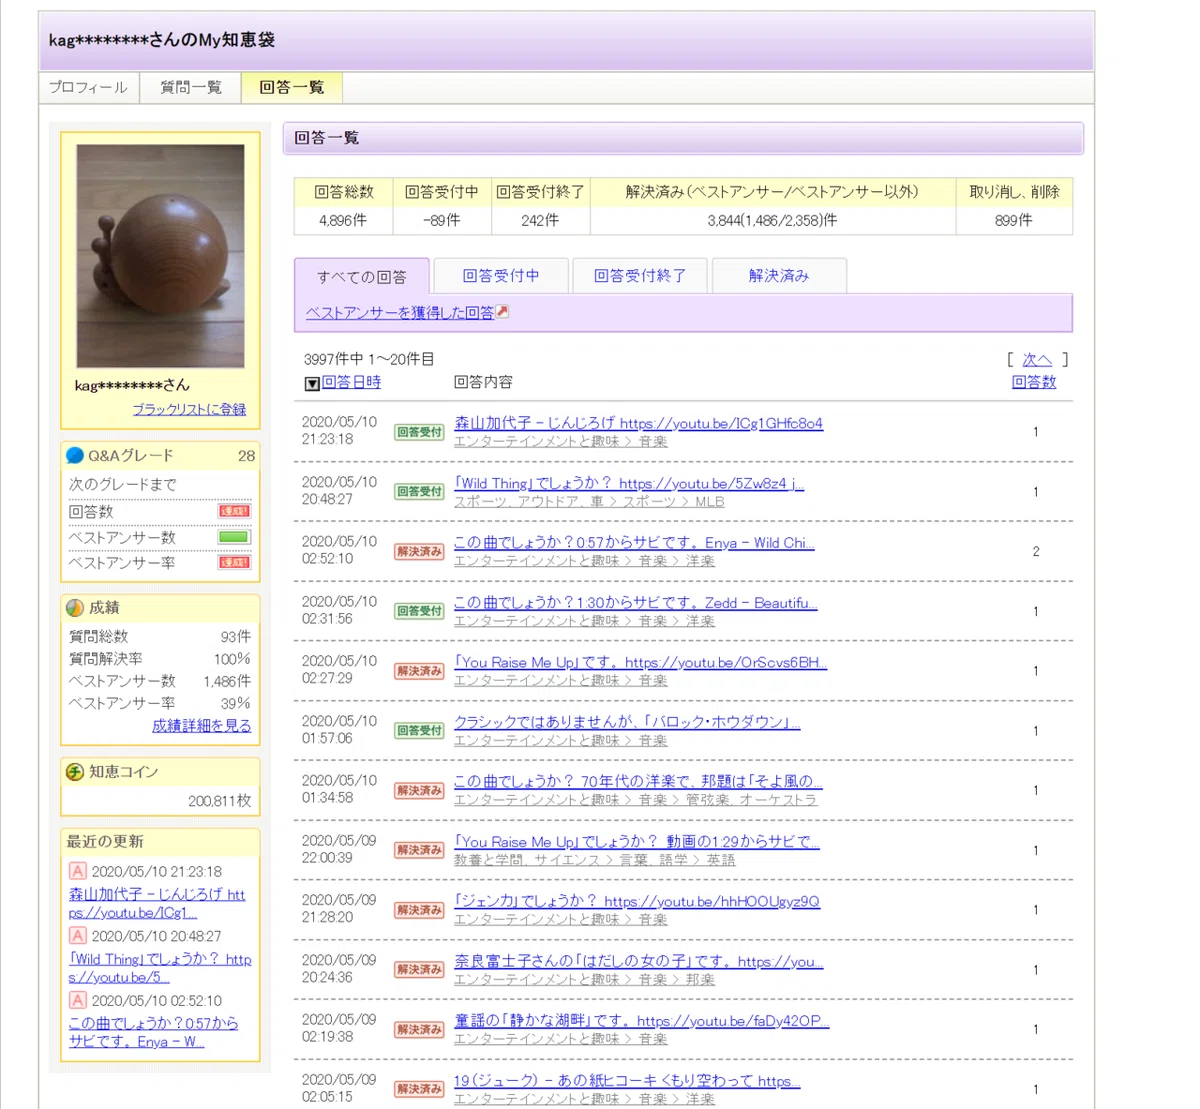
Task: Click the wooden snail profile picture
Action: coord(160,256)
